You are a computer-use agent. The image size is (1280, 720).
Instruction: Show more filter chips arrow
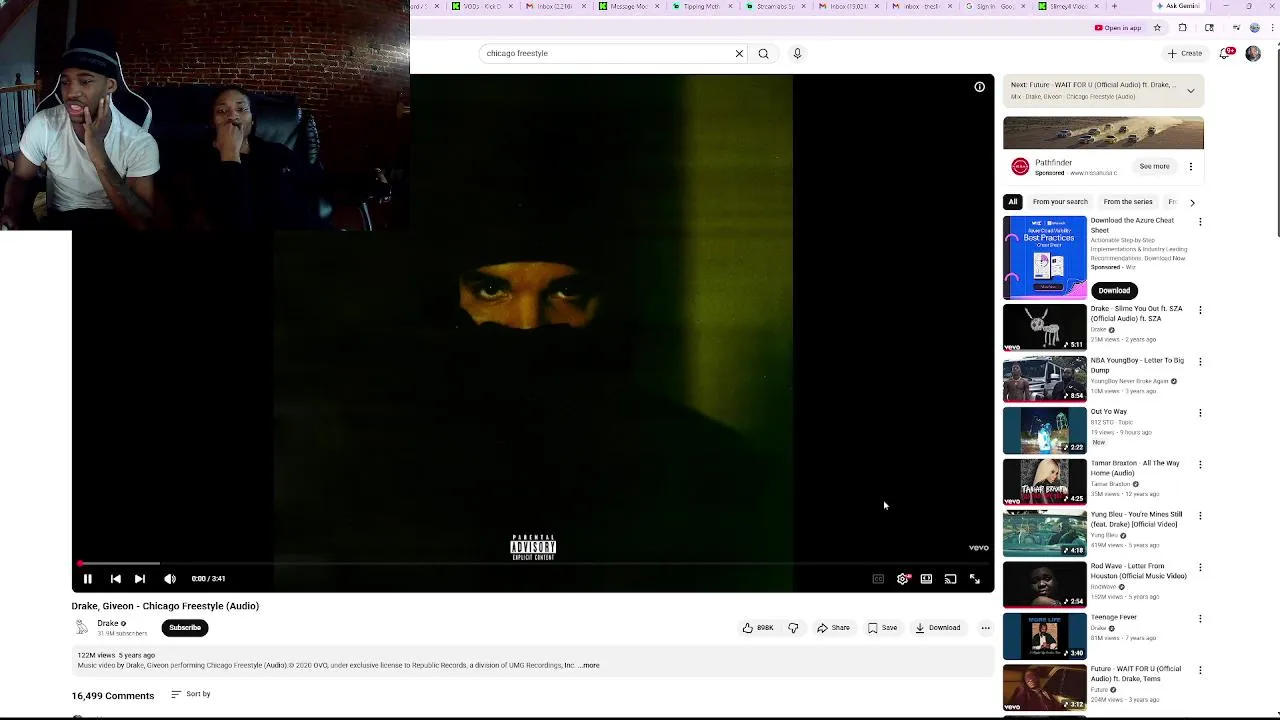pyautogui.click(x=1192, y=203)
